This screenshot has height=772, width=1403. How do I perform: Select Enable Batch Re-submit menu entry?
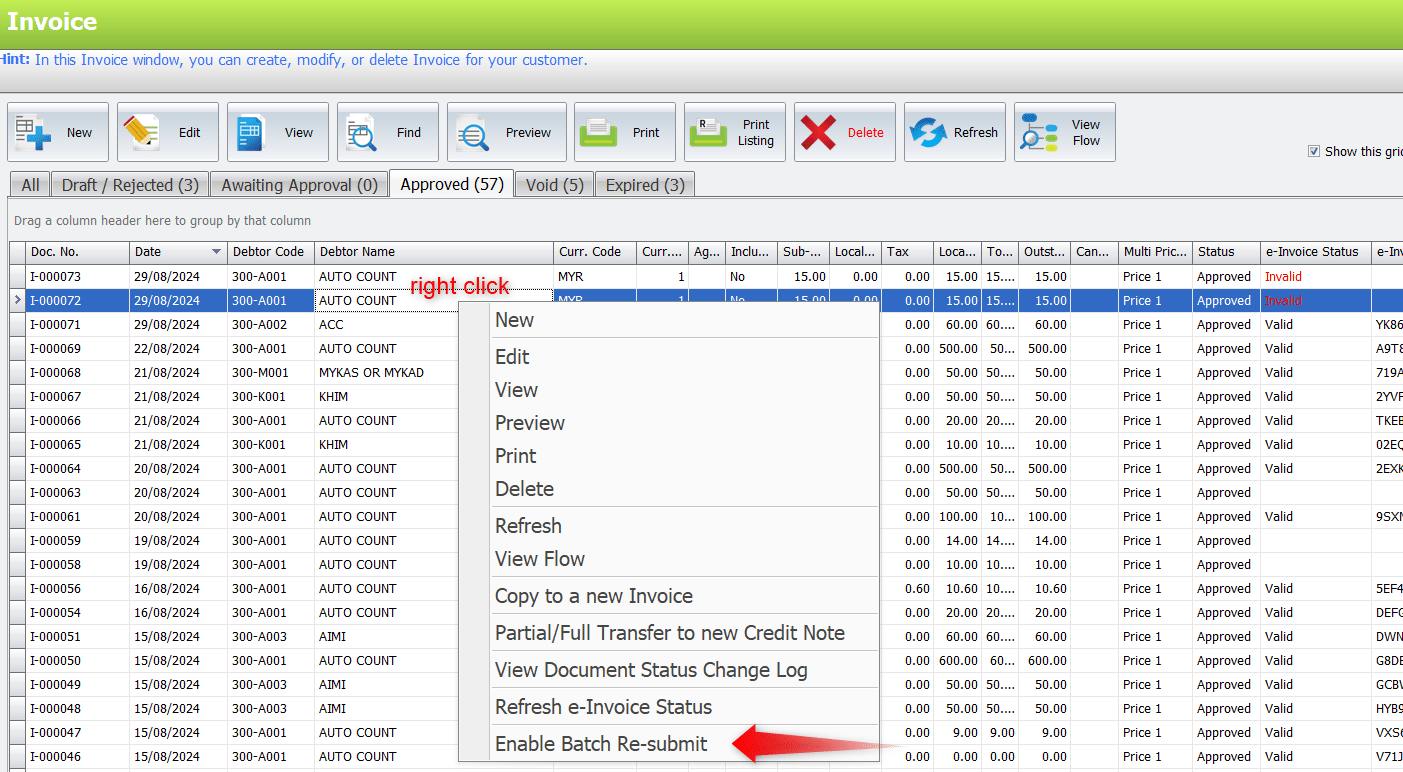(669, 744)
